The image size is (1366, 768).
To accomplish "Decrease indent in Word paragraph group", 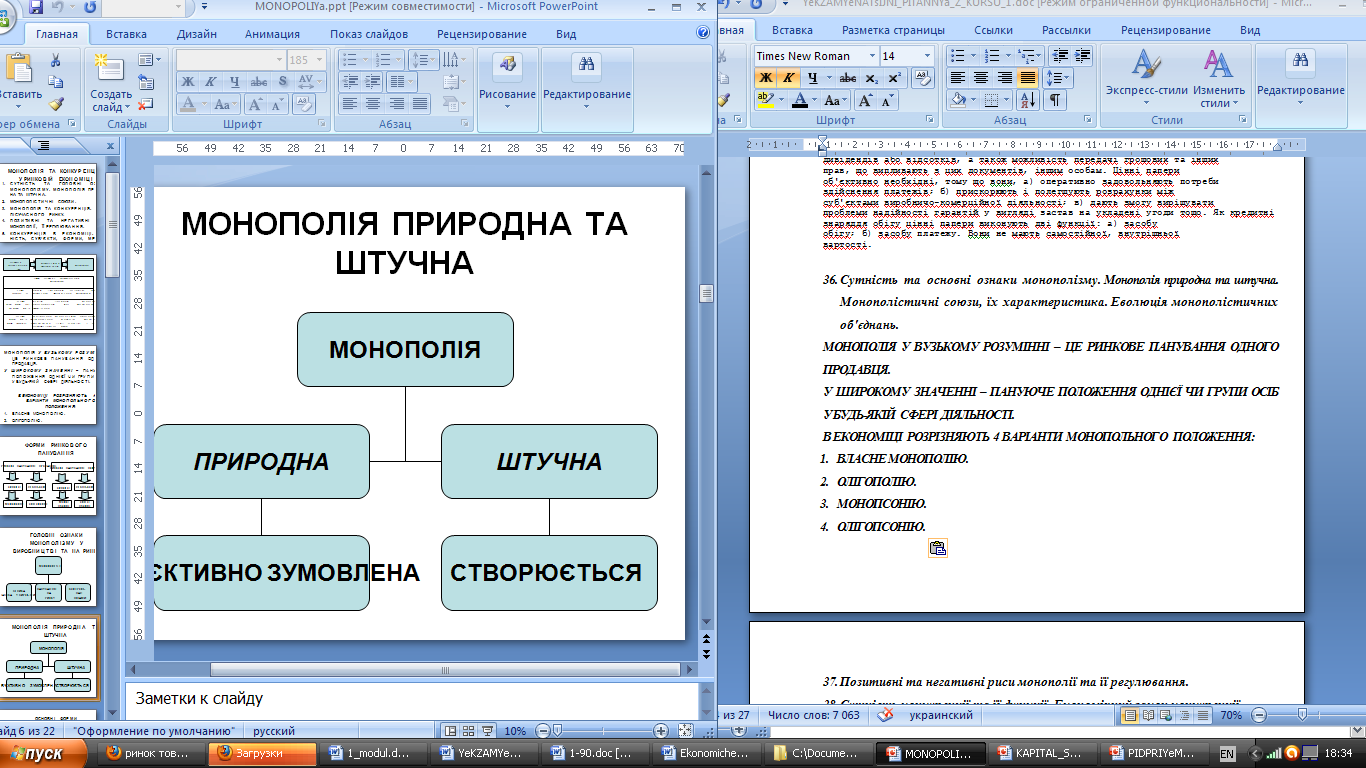I will (x=1059, y=56).
